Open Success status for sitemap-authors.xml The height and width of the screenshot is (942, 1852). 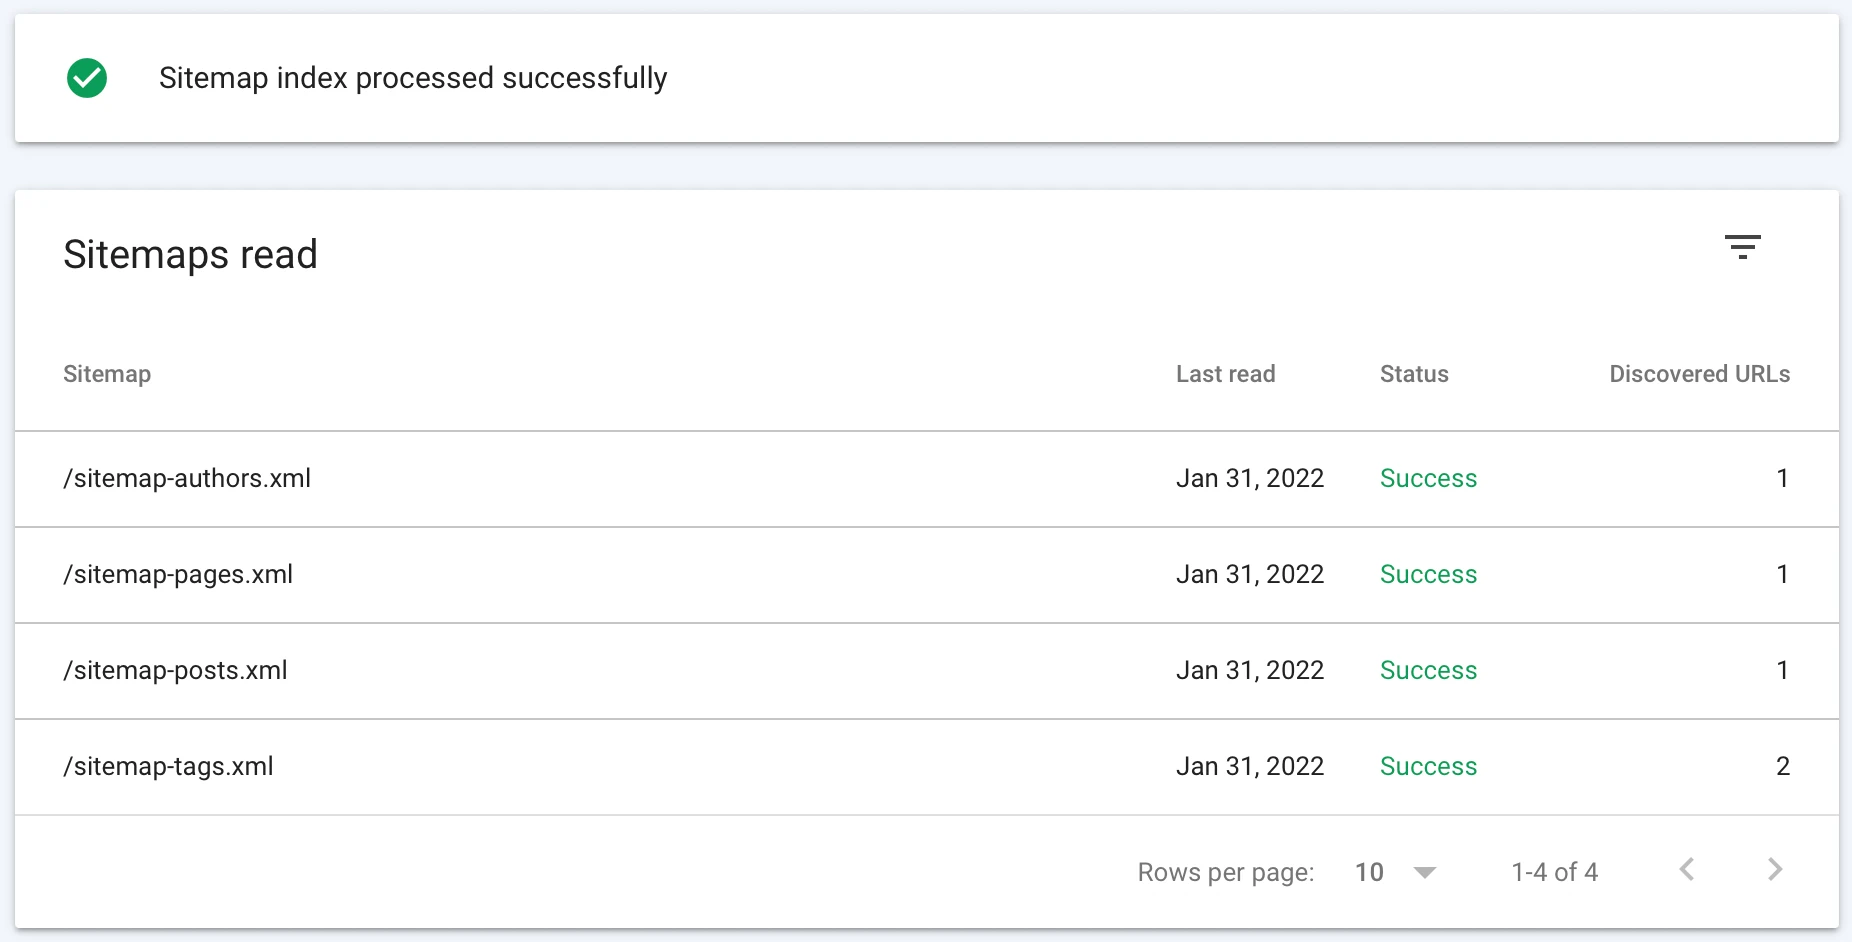(1428, 478)
